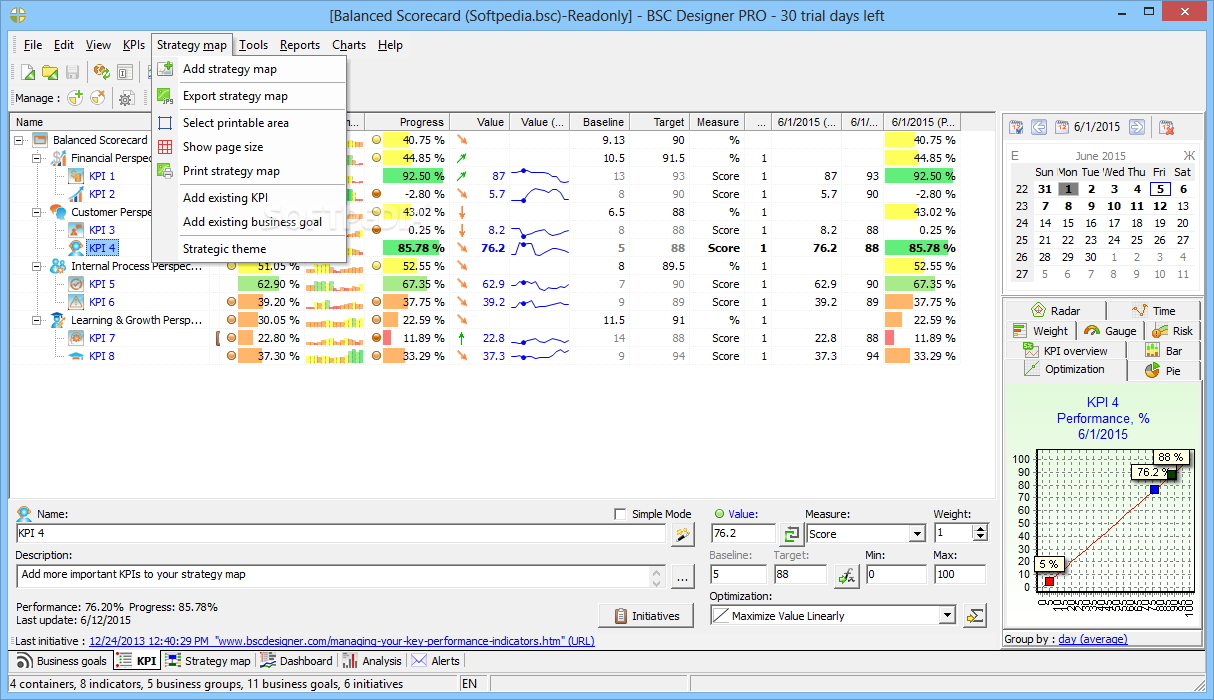Click the target formula fx icon
The height and width of the screenshot is (700, 1214).
click(x=846, y=575)
